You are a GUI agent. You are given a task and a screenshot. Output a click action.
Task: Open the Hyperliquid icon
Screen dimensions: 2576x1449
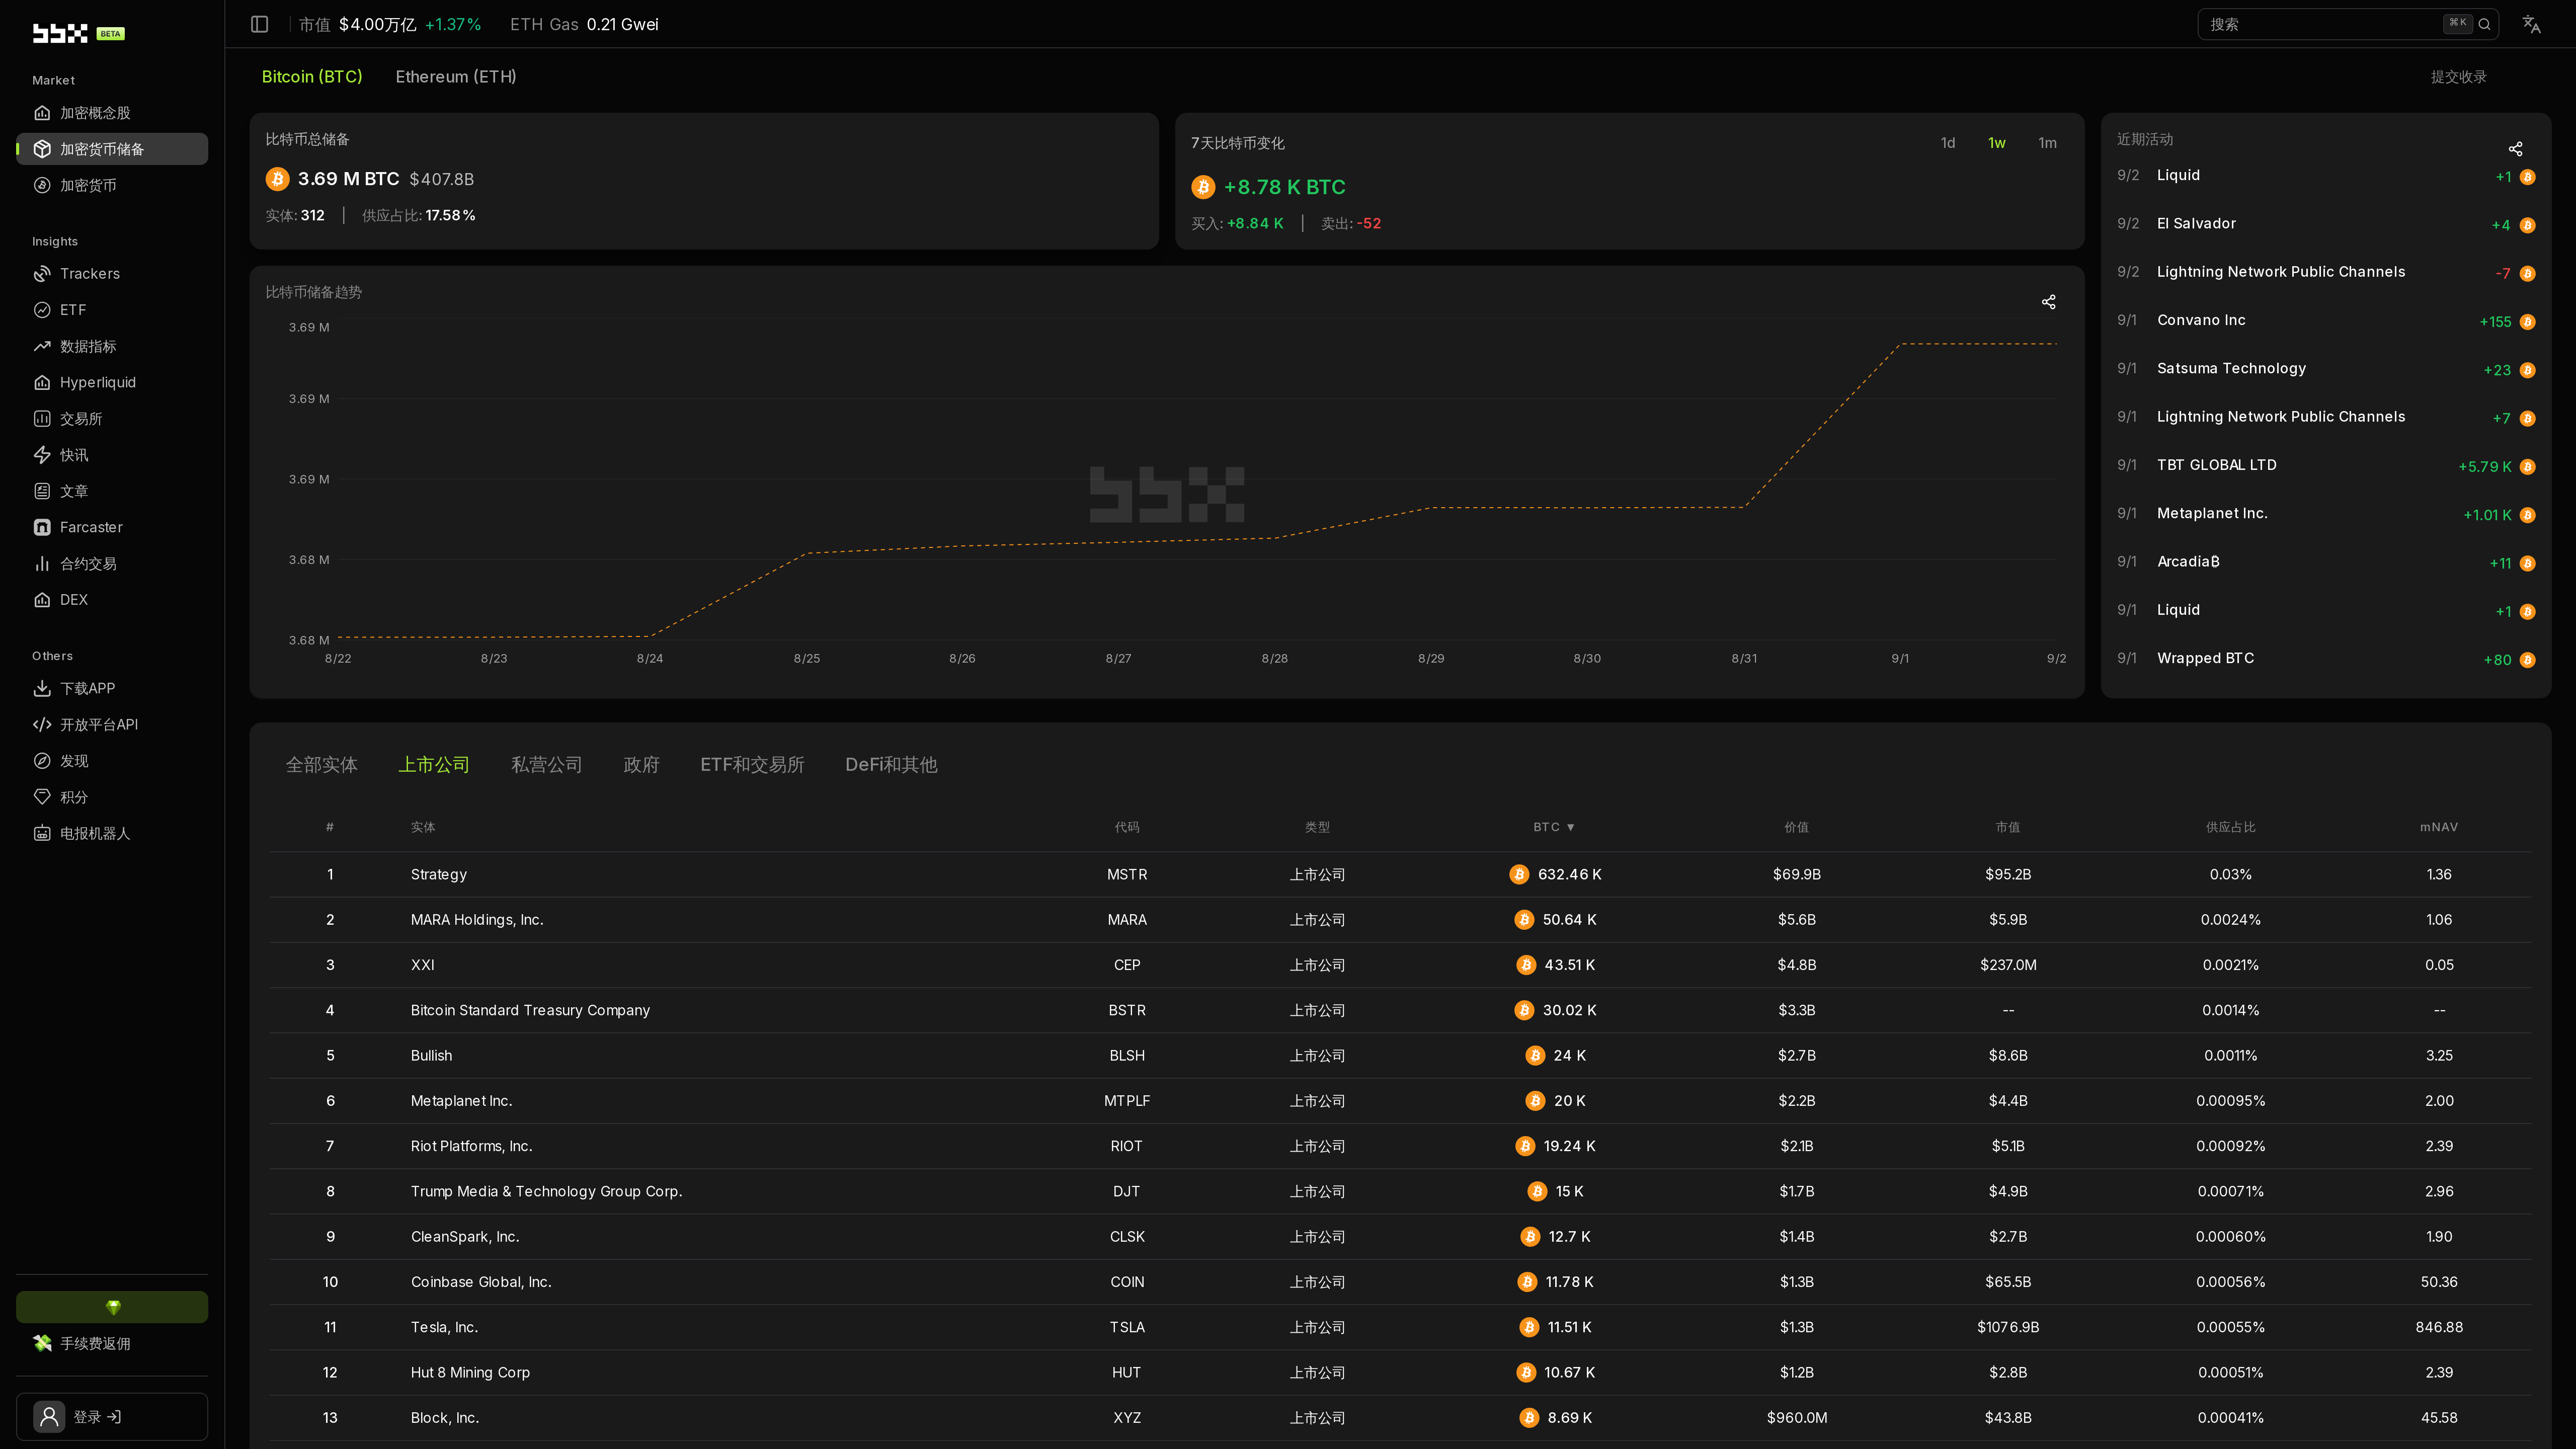point(42,382)
